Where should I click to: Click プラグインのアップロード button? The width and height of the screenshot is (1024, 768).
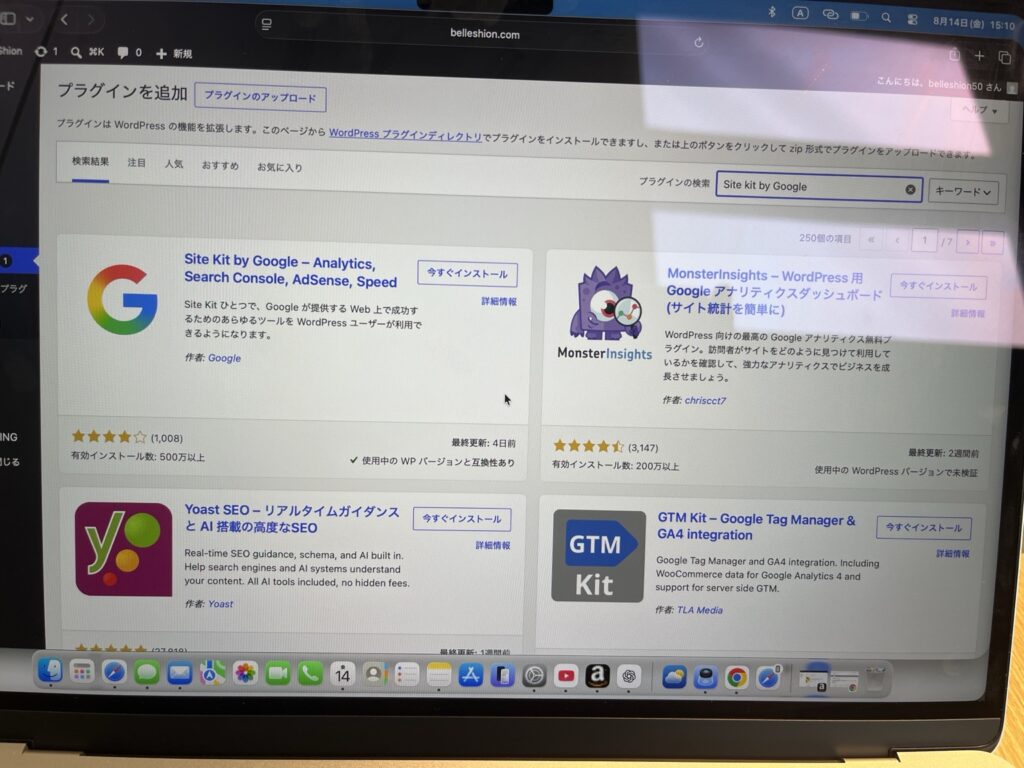click(x=260, y=97)
